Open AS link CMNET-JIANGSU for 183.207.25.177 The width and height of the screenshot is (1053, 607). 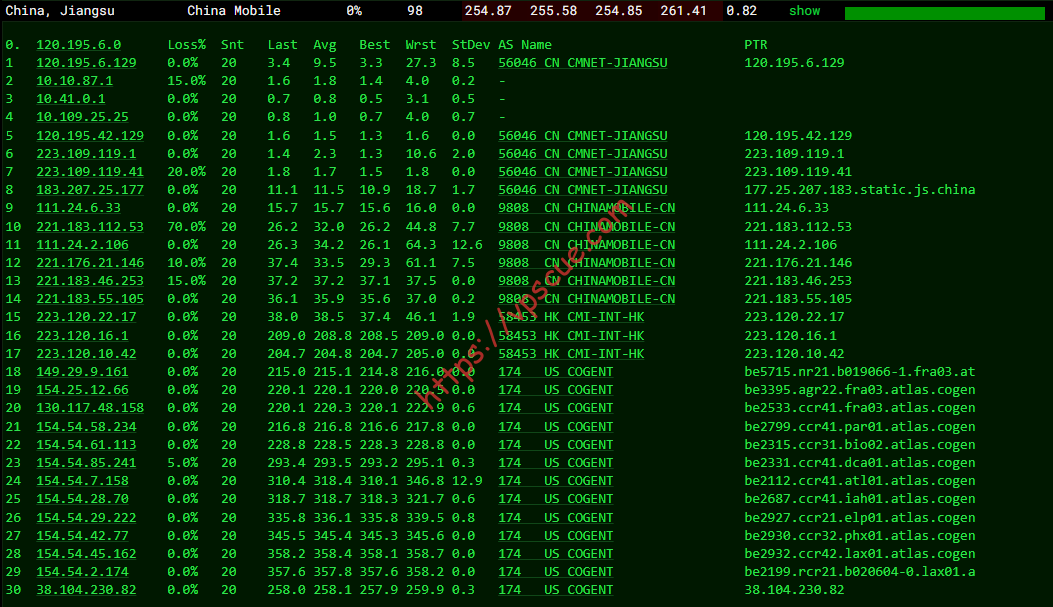[x=583, y=190]
